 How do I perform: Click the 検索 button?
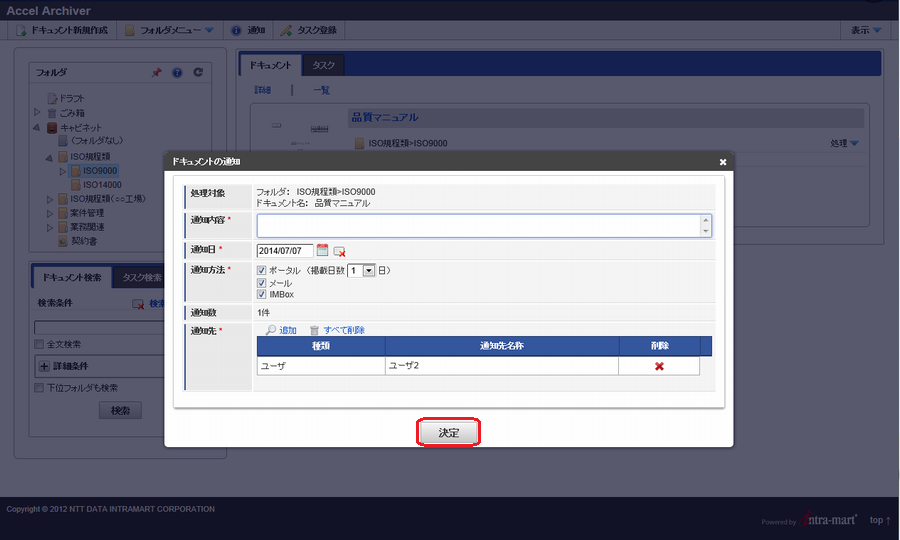120,411
